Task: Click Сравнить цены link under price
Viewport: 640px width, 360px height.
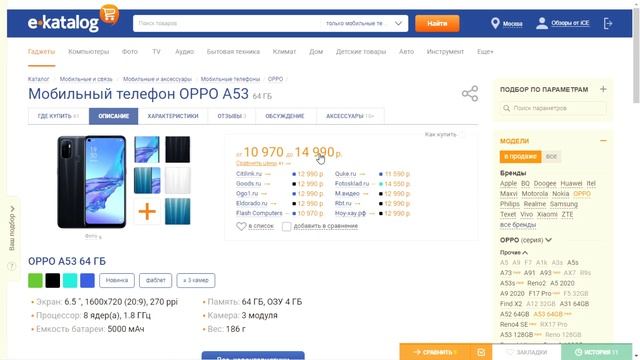Action: point(256,163)
